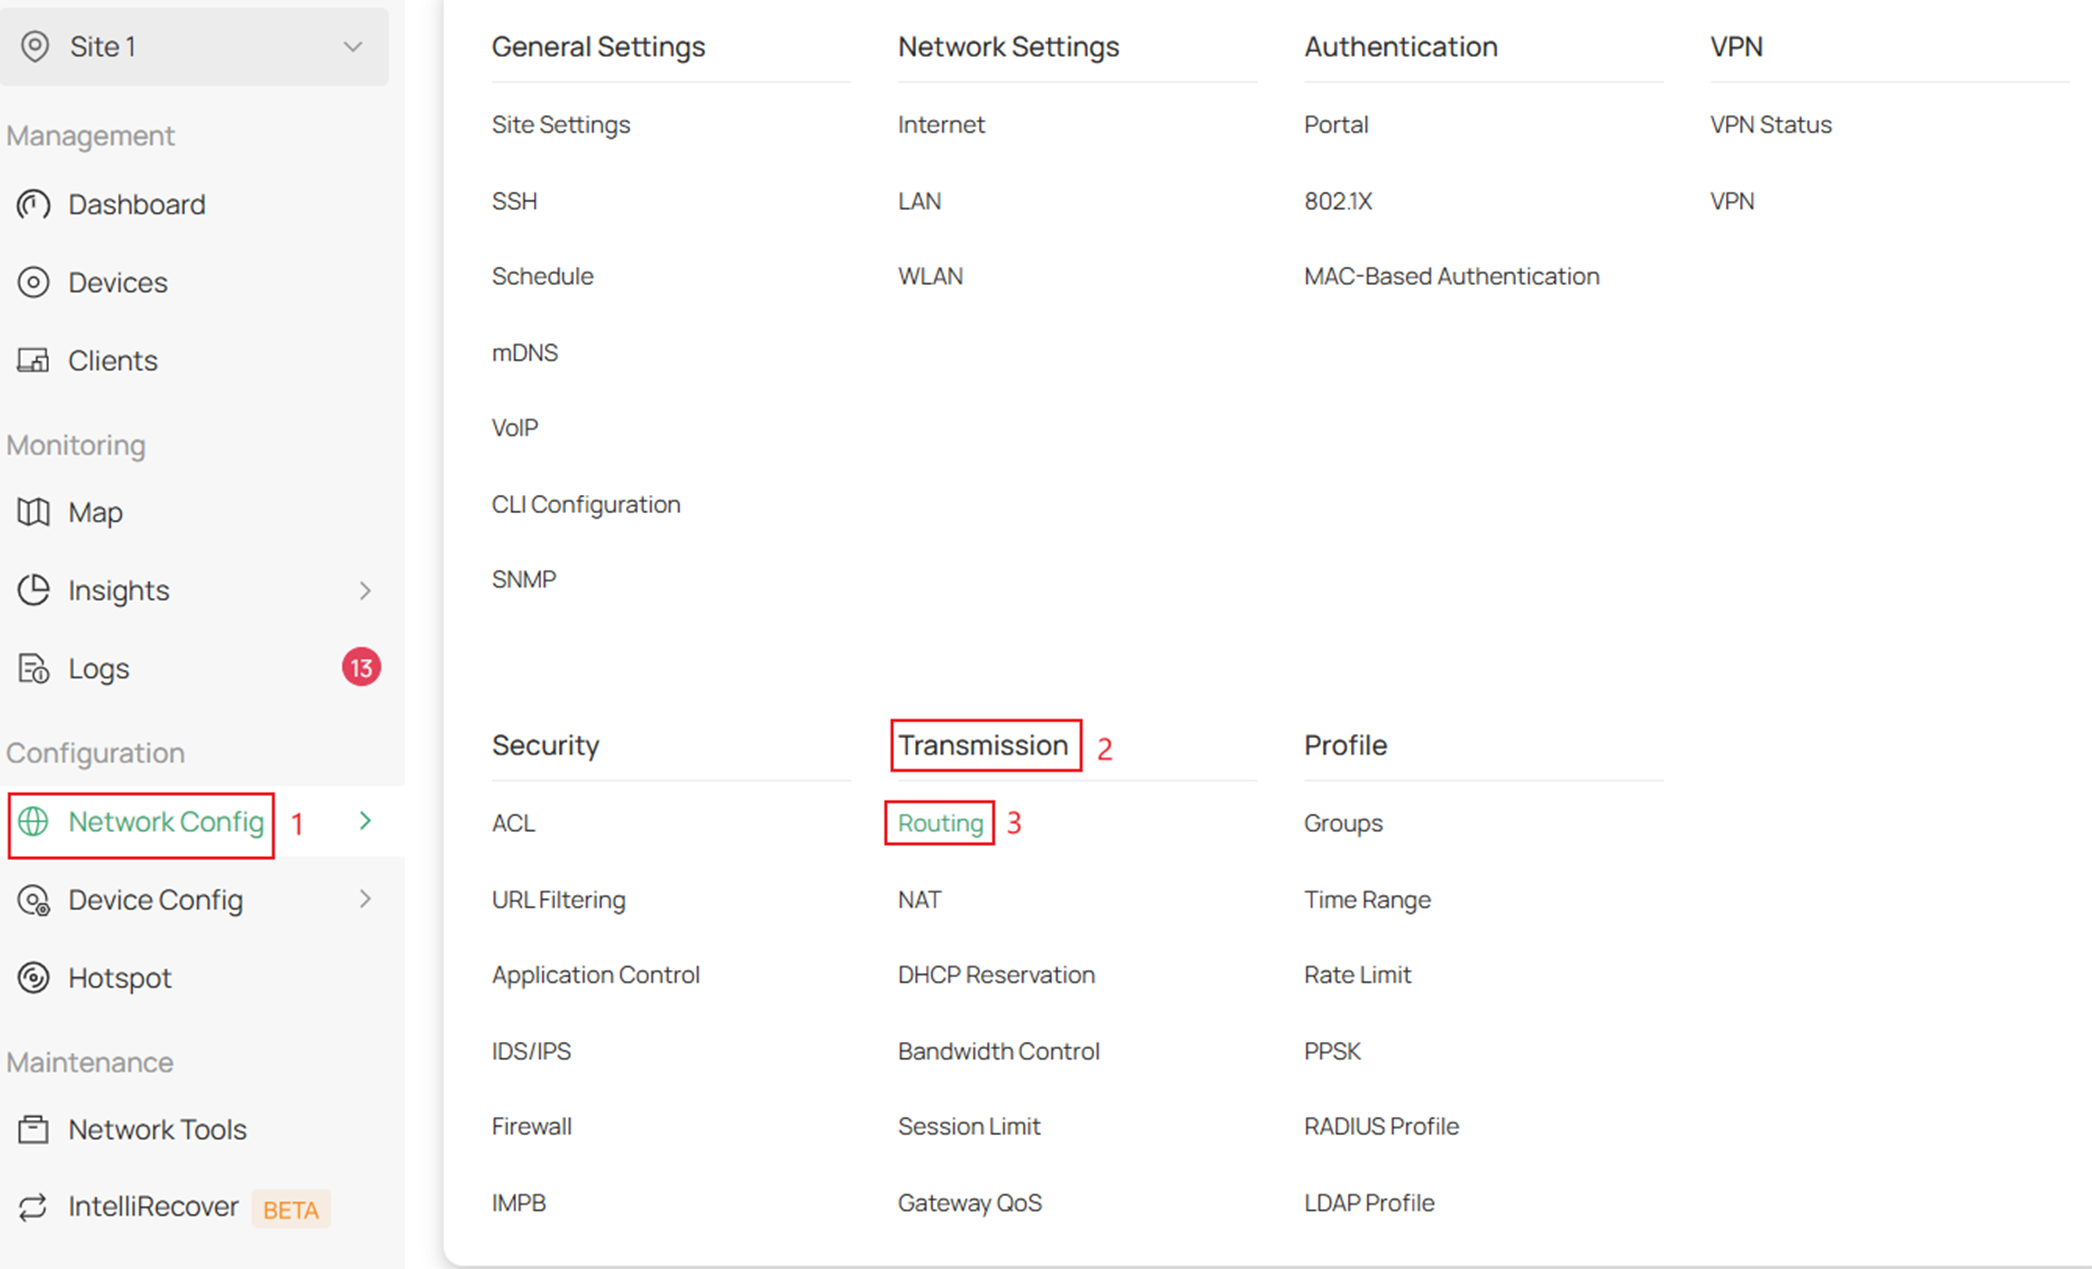
Task: Click the Network Config globe icon
Action: (x=33, y=821)
